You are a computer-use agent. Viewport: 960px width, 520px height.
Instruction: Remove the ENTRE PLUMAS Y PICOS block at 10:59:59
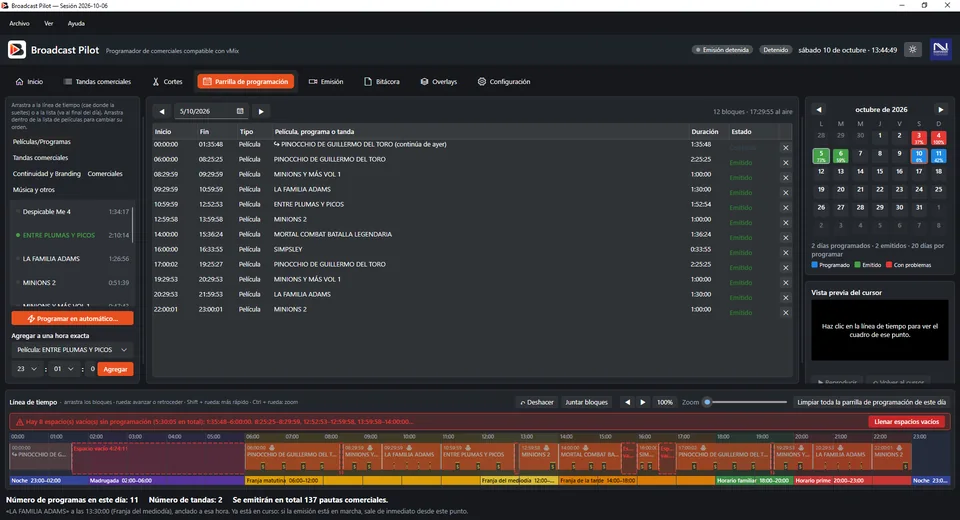click(786, 208)
